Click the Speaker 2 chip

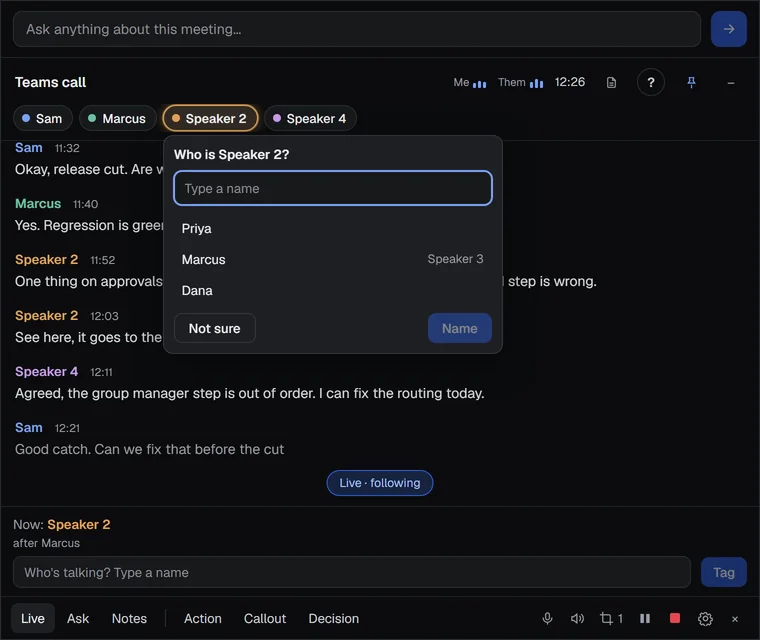coord(210,118)
